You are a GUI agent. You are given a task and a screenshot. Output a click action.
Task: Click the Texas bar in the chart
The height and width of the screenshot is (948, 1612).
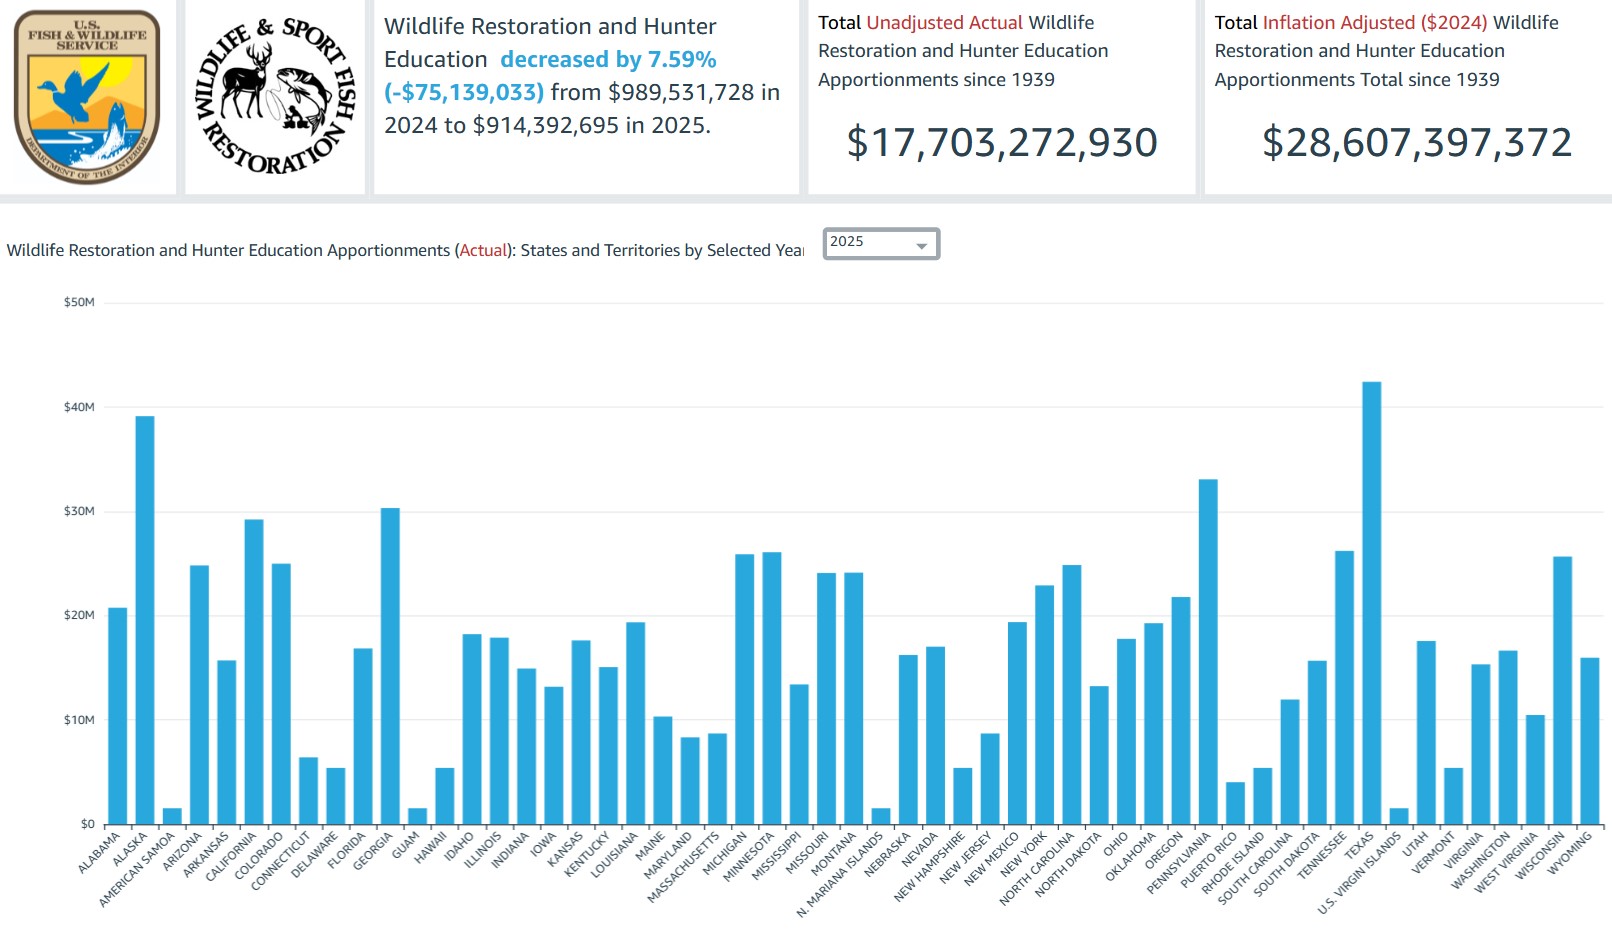(1371, 603)
